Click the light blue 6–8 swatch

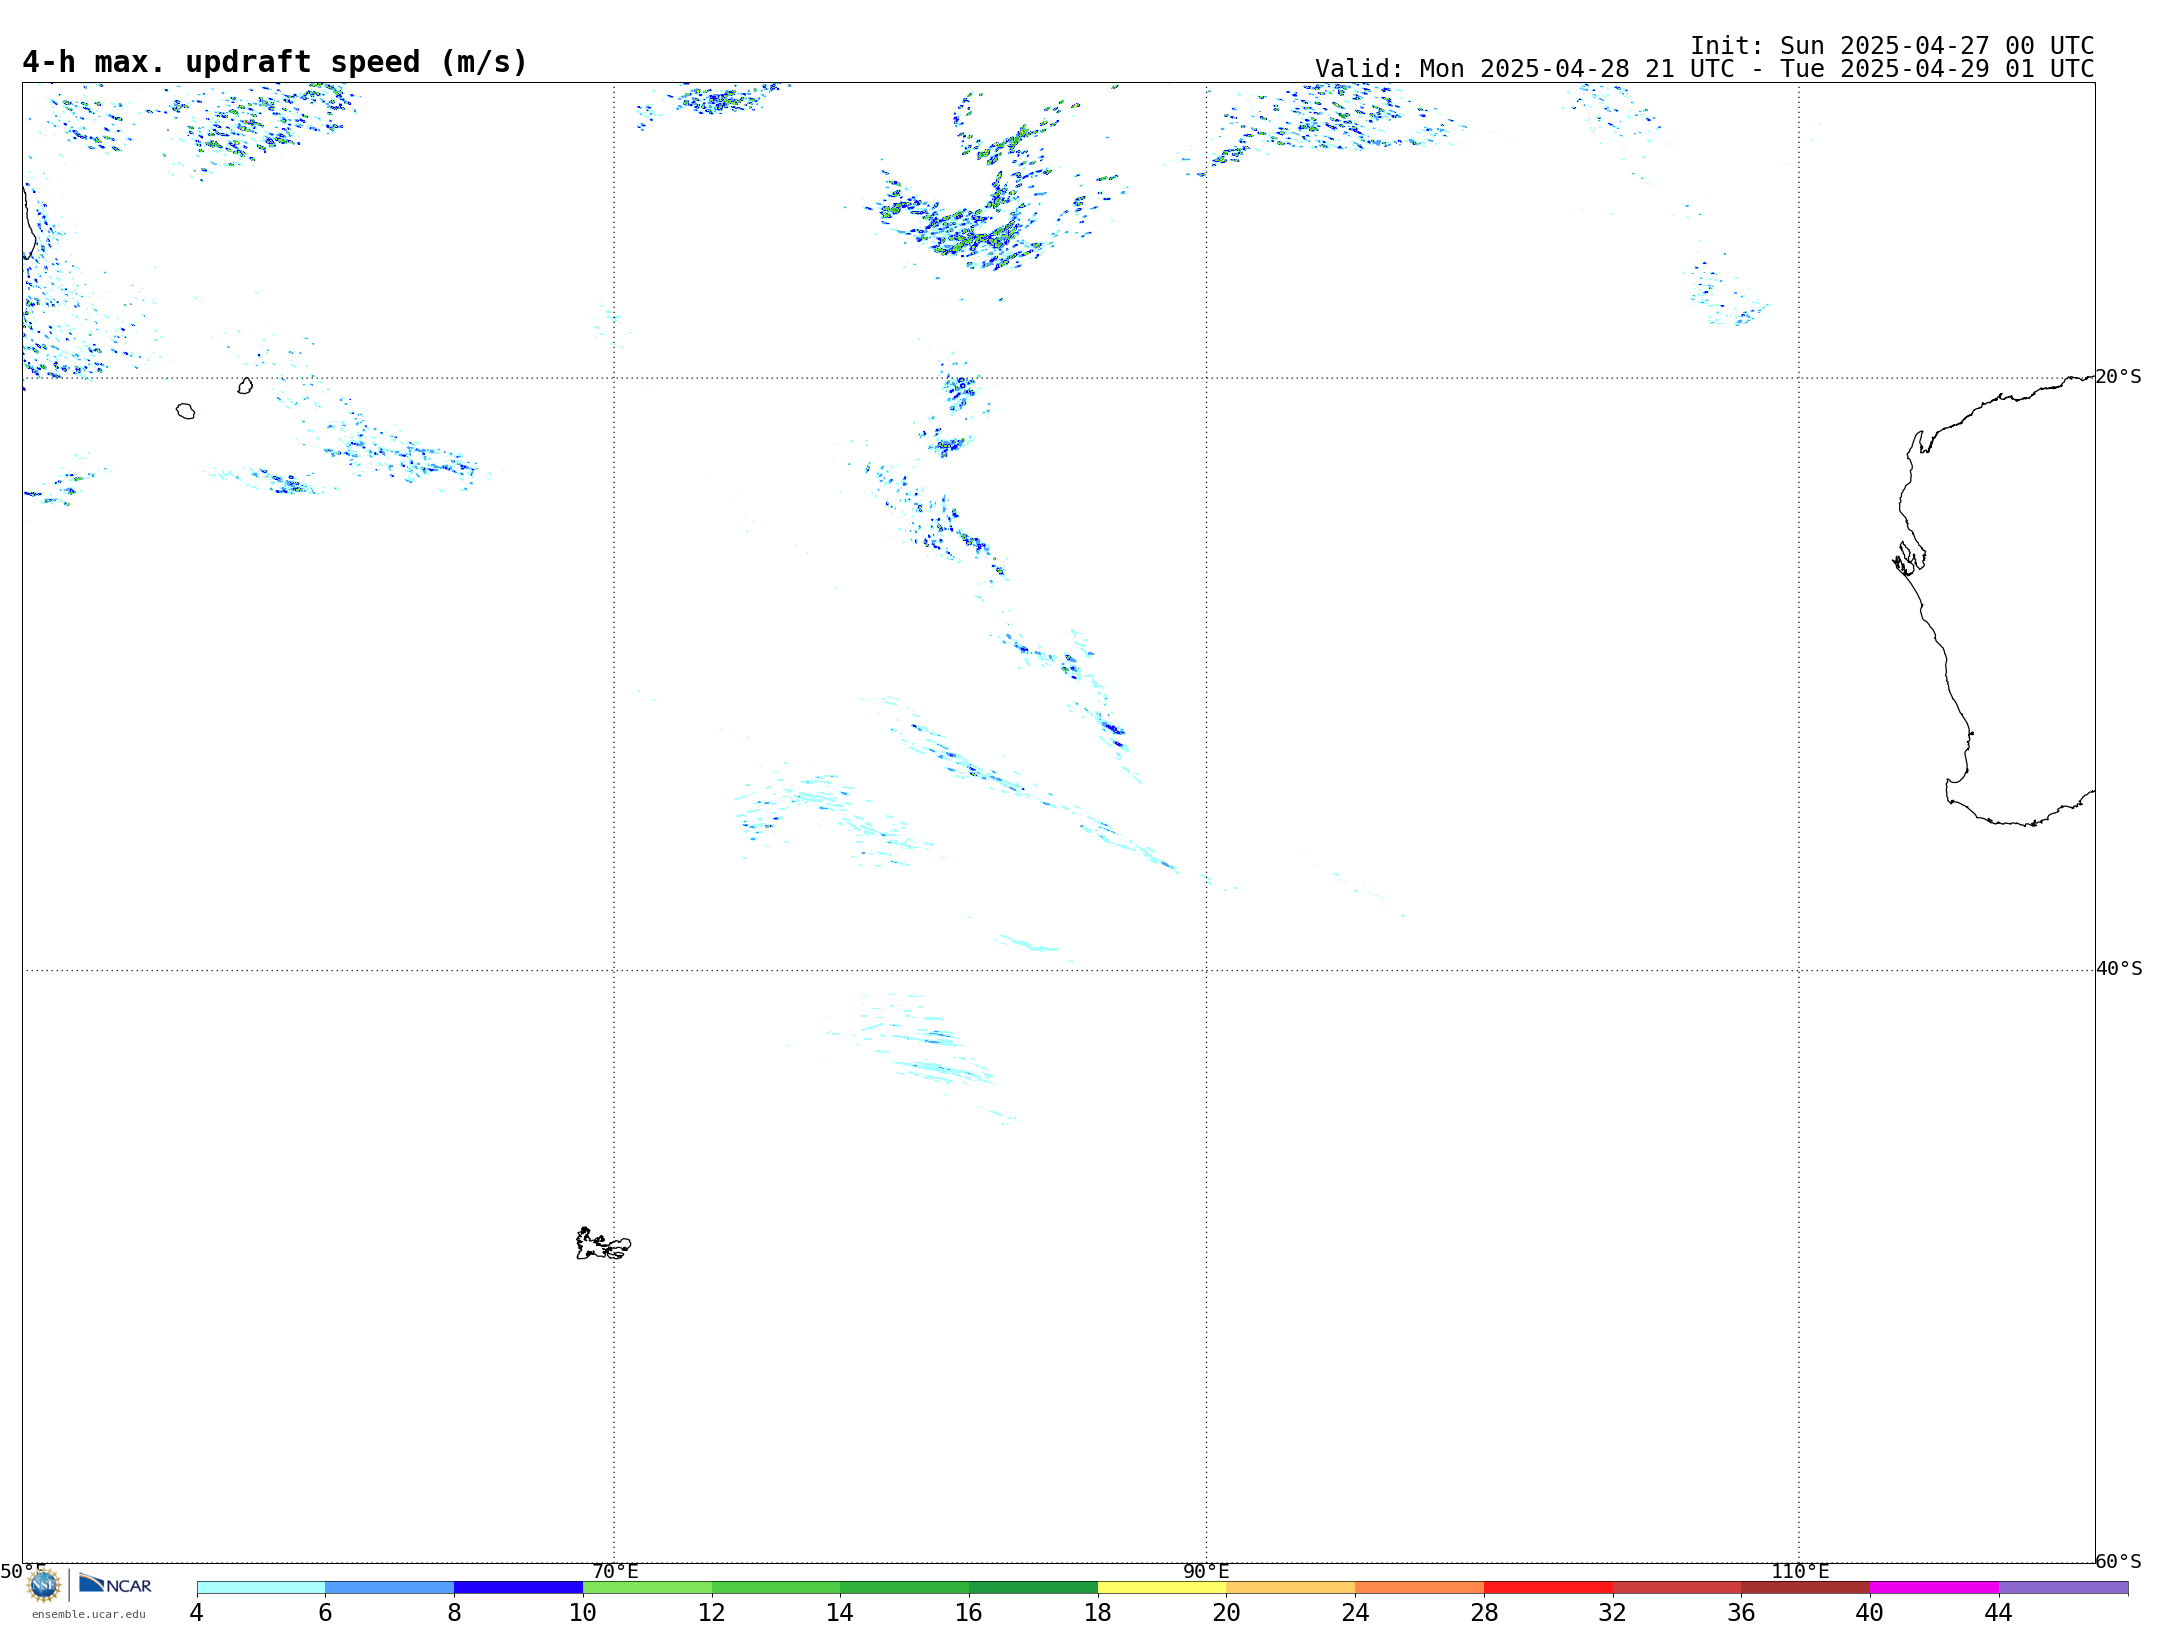coord(389,1588)
